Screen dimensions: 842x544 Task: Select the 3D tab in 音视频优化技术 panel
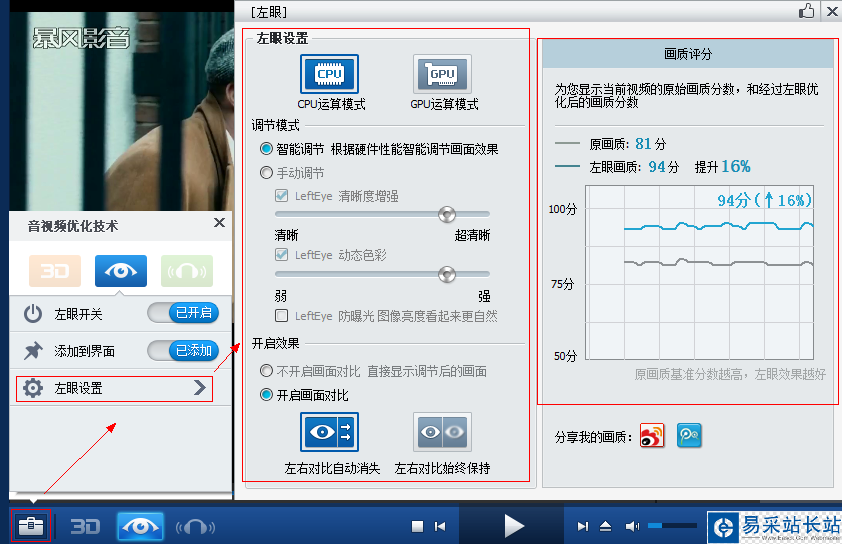(x=55, y=271)
